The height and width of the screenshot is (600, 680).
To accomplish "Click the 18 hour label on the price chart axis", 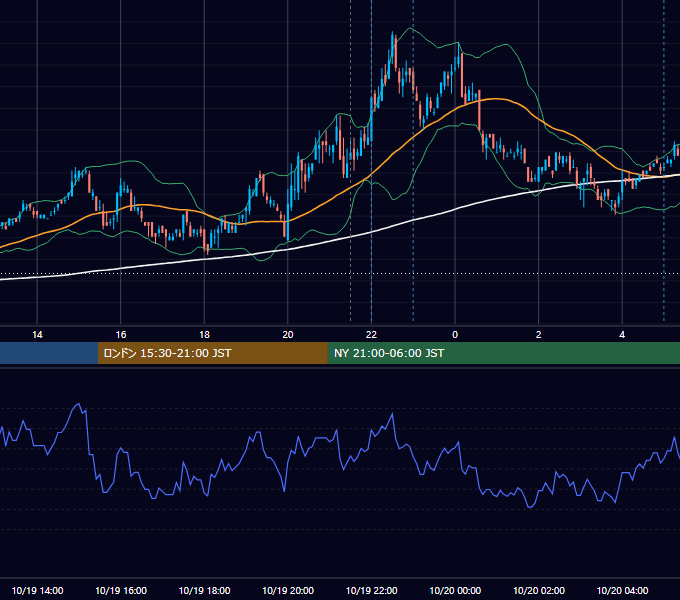I will [204, 335].
